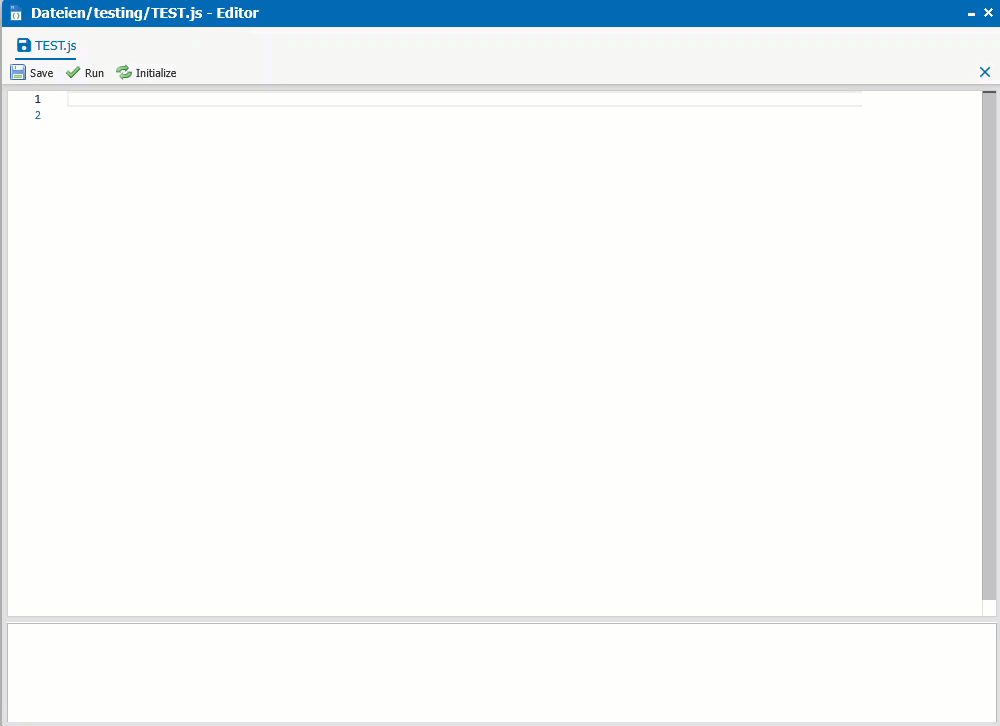Image resolution: width=1000 pixels, height=726 pixels.
Task: Click line number 1 in gutter
Action: click(38, 99)
